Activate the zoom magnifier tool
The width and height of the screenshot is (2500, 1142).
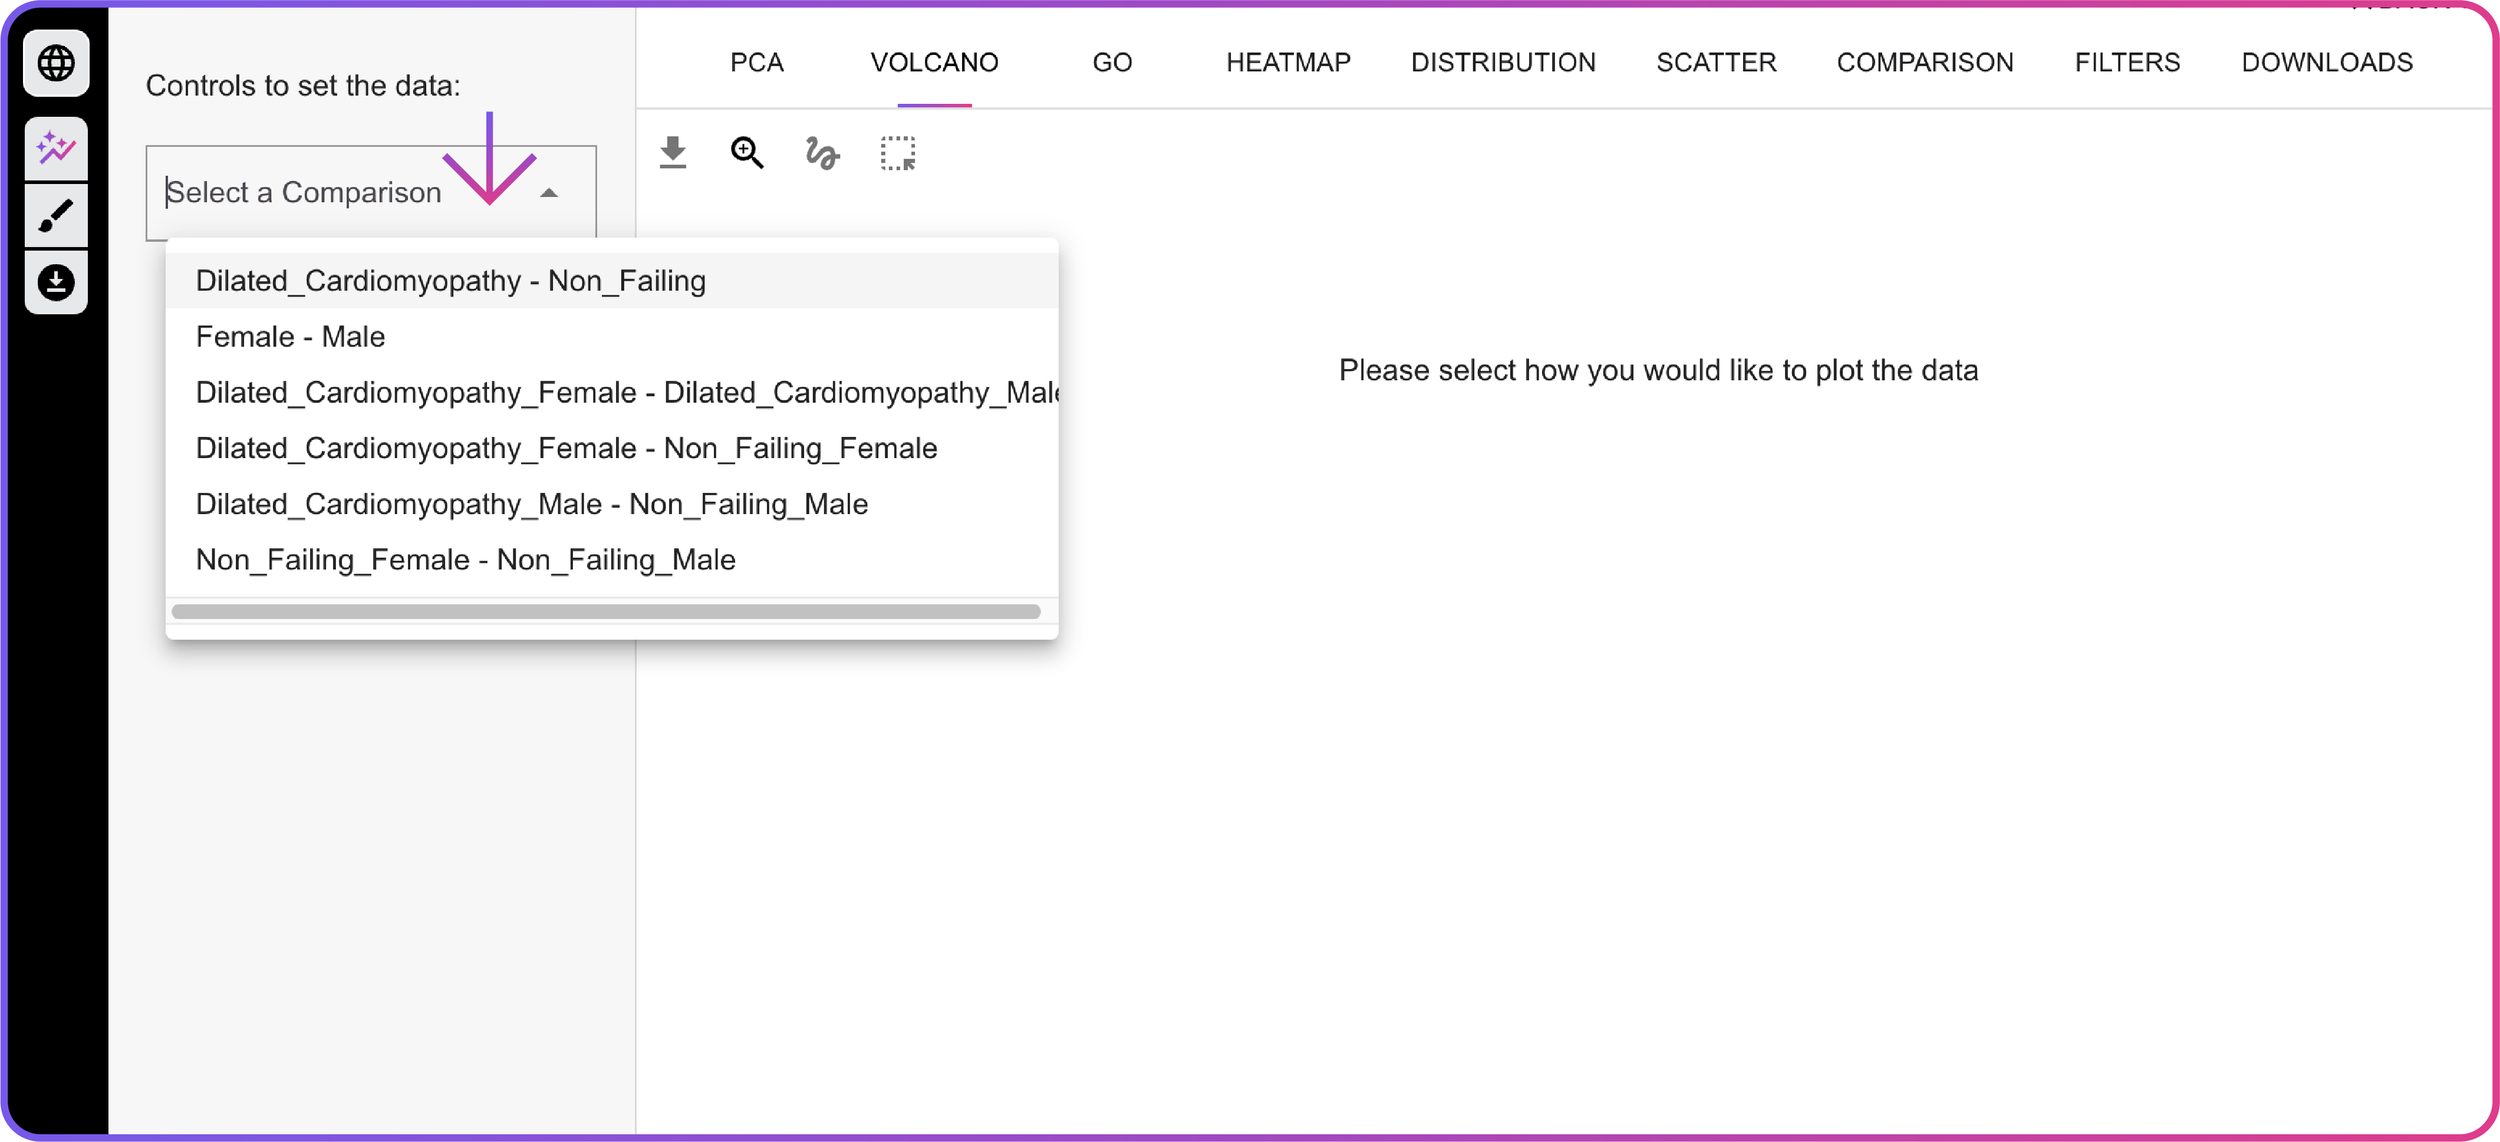(x=747, y=153)
